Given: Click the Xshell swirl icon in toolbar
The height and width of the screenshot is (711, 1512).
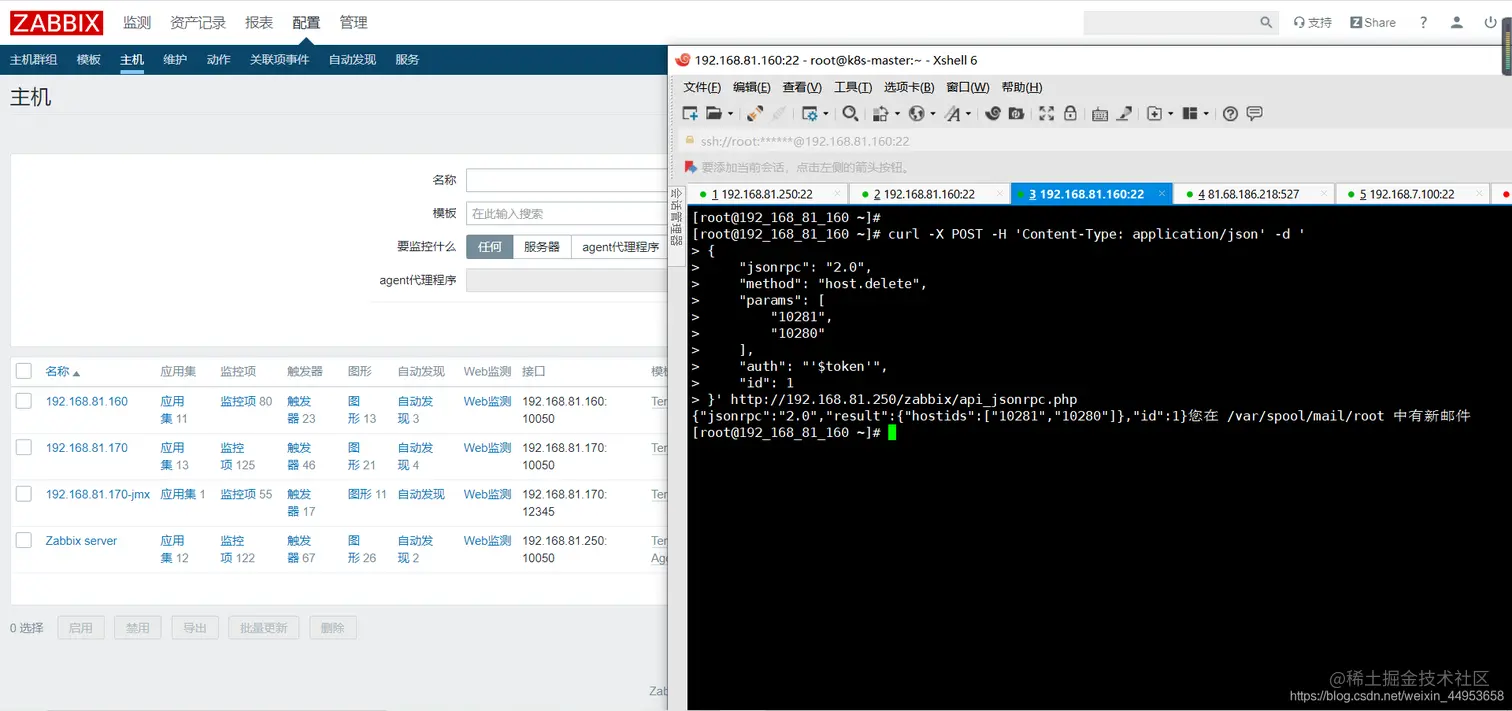Looking at the screenshot, I should click(x=993, y=114).
